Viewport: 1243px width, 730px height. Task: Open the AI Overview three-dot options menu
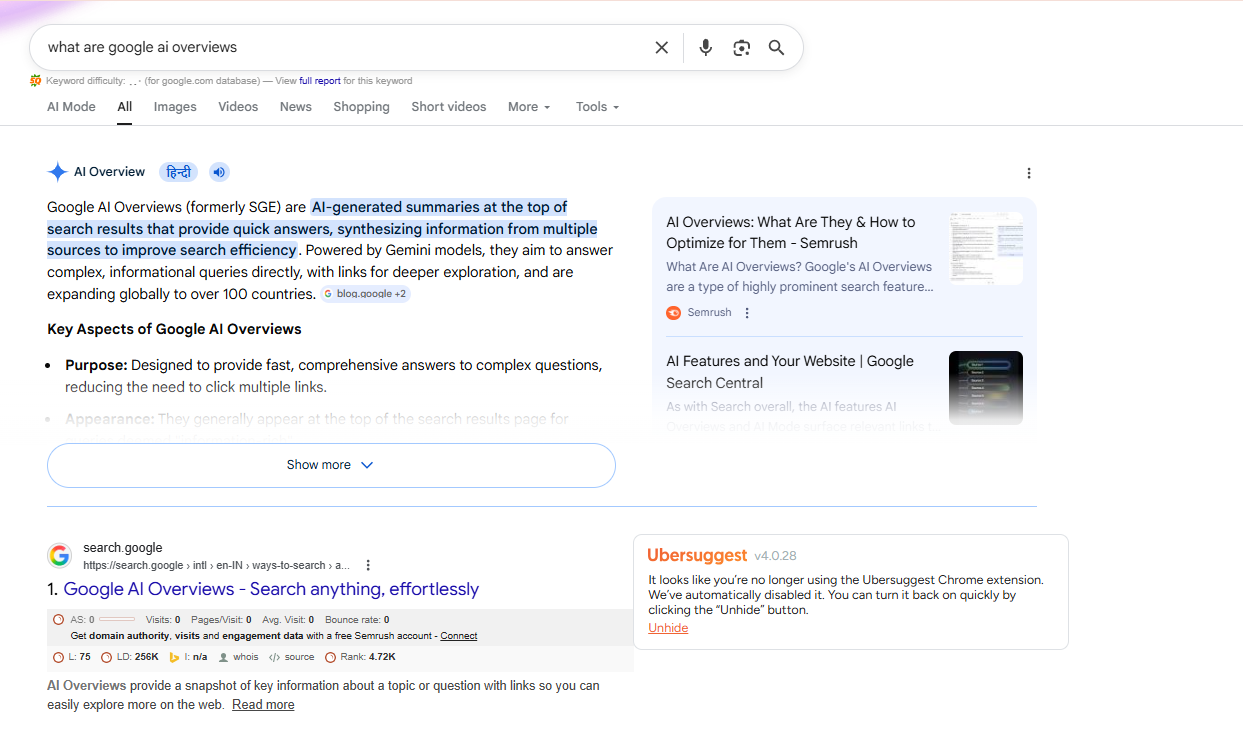click(1029, 172)
